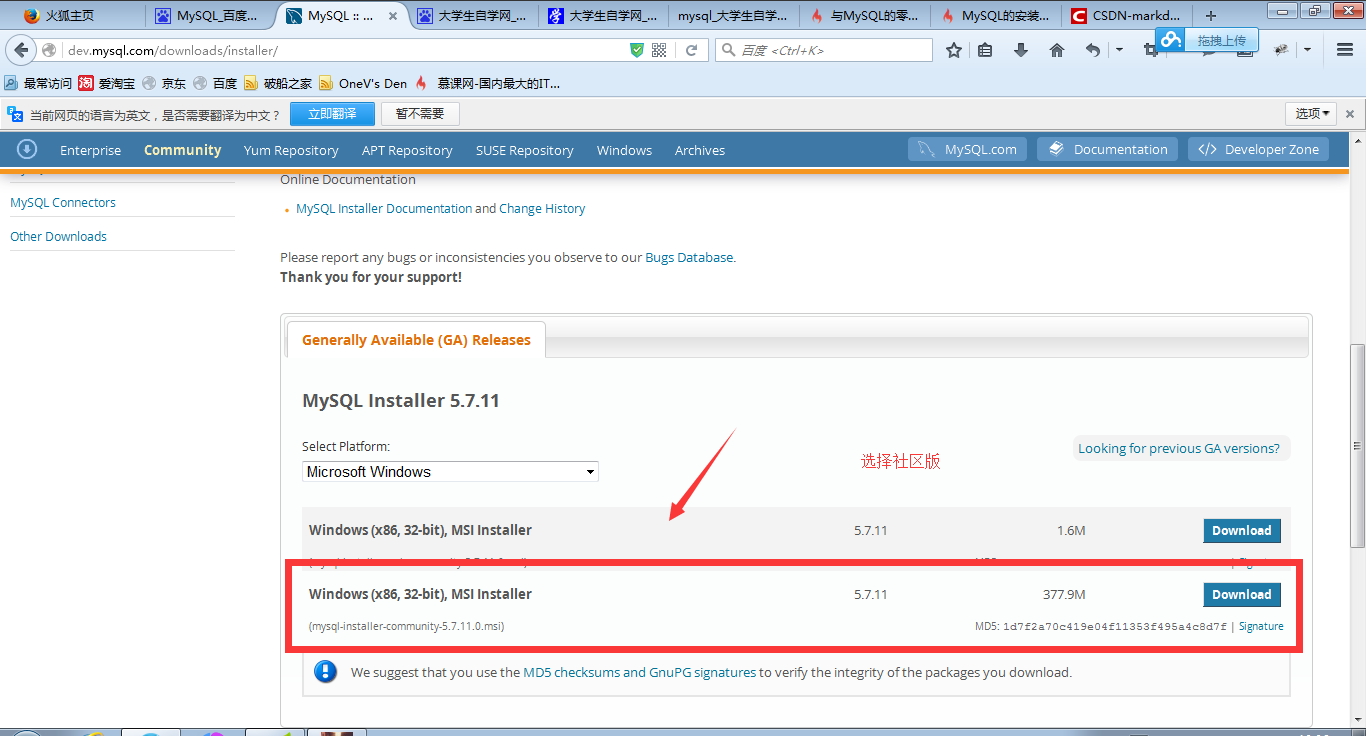The width and height of the screenshot is (1366, 736).
Task: Bookmark this page with the star icon
Action: pos(954,50)
